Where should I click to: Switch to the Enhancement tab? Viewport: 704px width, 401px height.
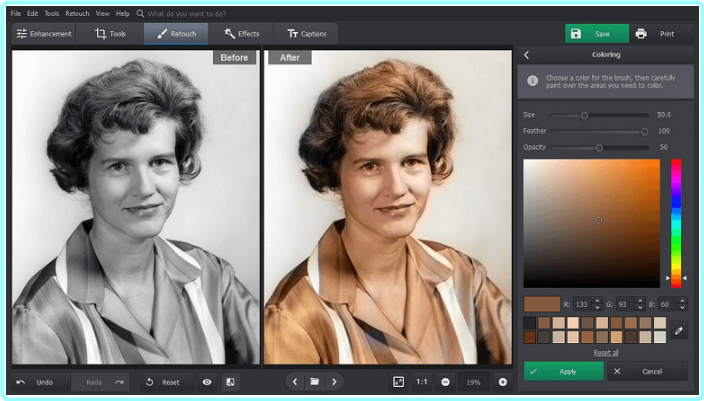[x=44, y=34]
